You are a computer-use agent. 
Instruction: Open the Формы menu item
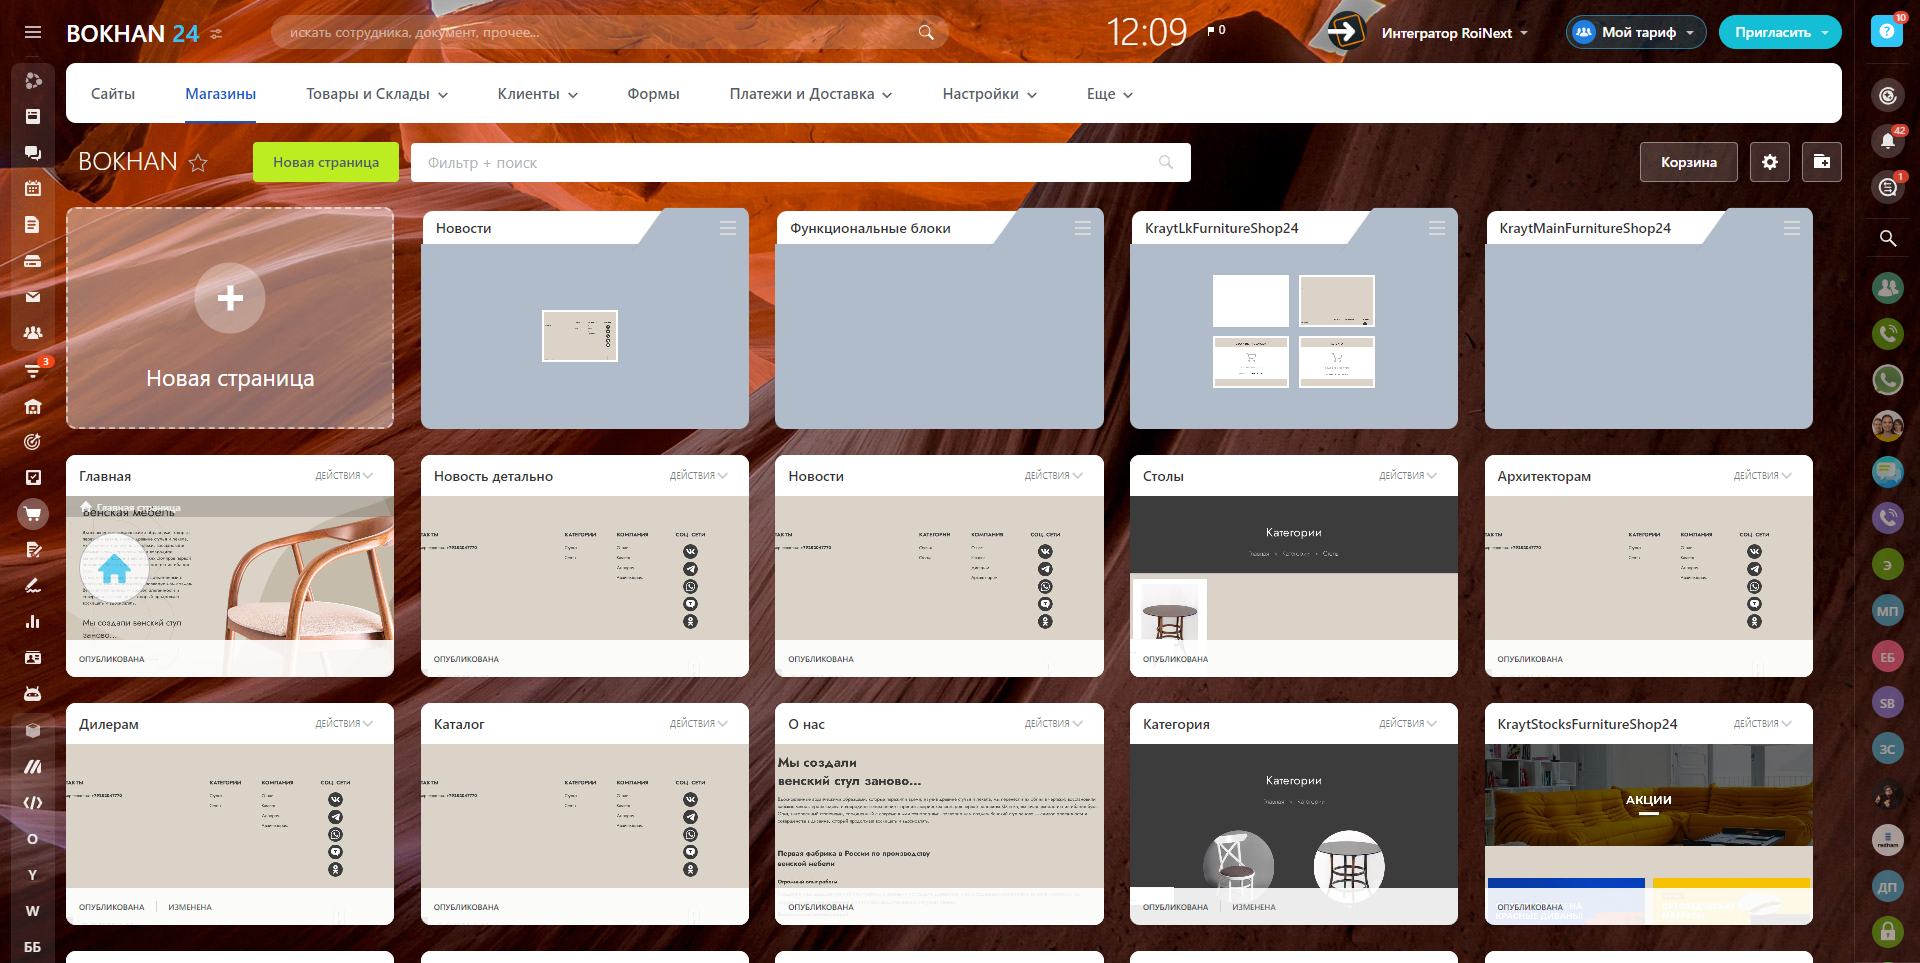click(x=653, y=94)
